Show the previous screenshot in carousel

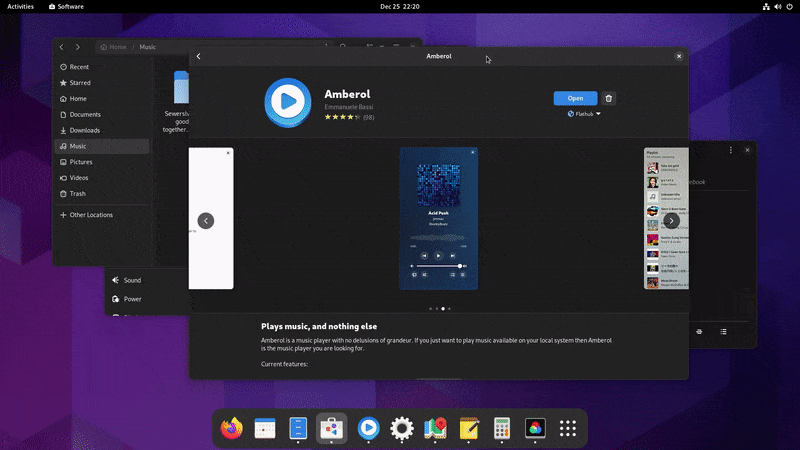click(x=206, y=220)
